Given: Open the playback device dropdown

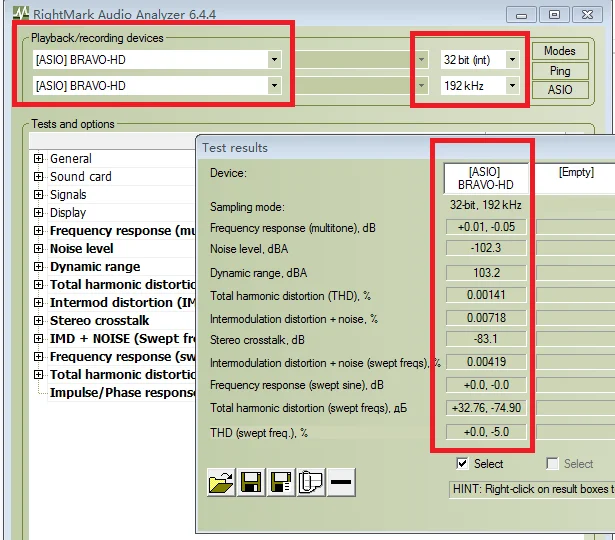Looking at the screenshot, I should [274, 60].
